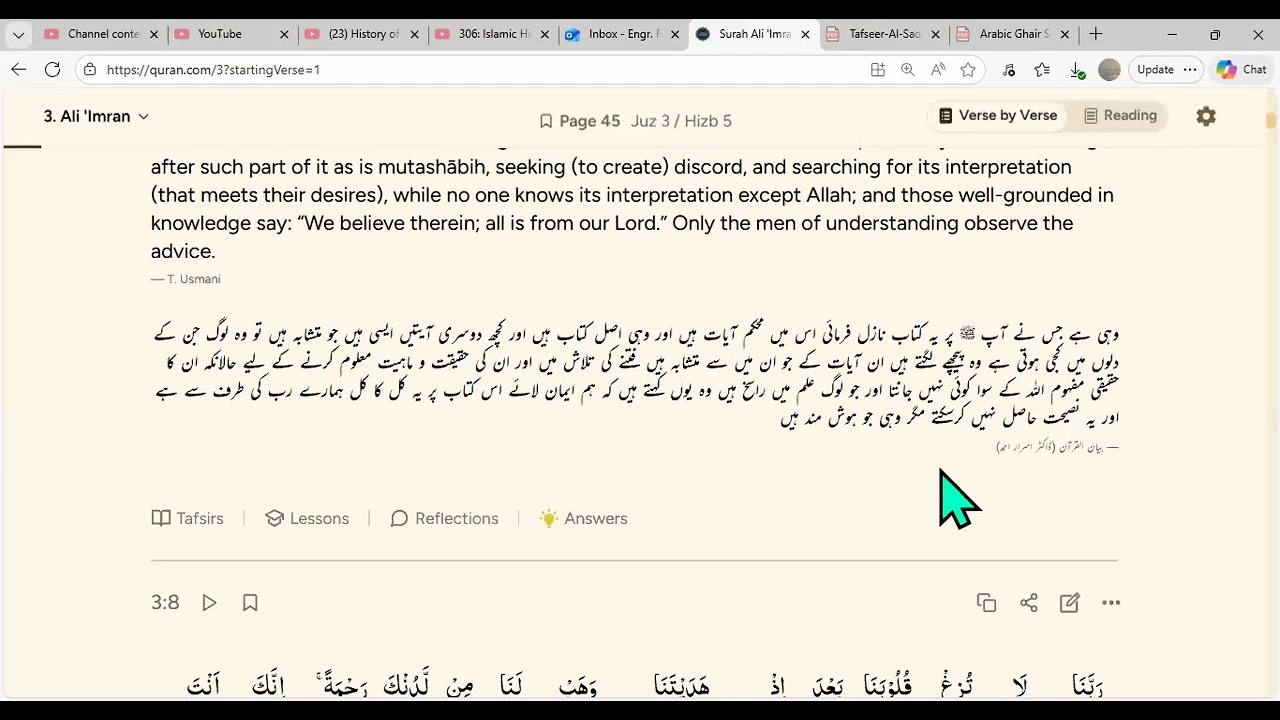
Task: Share verse 3:8
Action: [x=1028, y=603]
